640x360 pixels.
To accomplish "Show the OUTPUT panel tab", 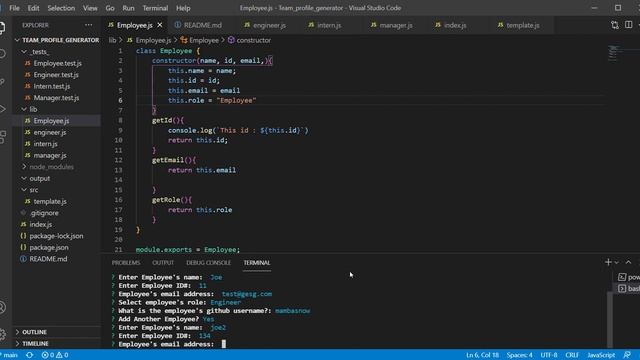I will [x=163, y=263].
